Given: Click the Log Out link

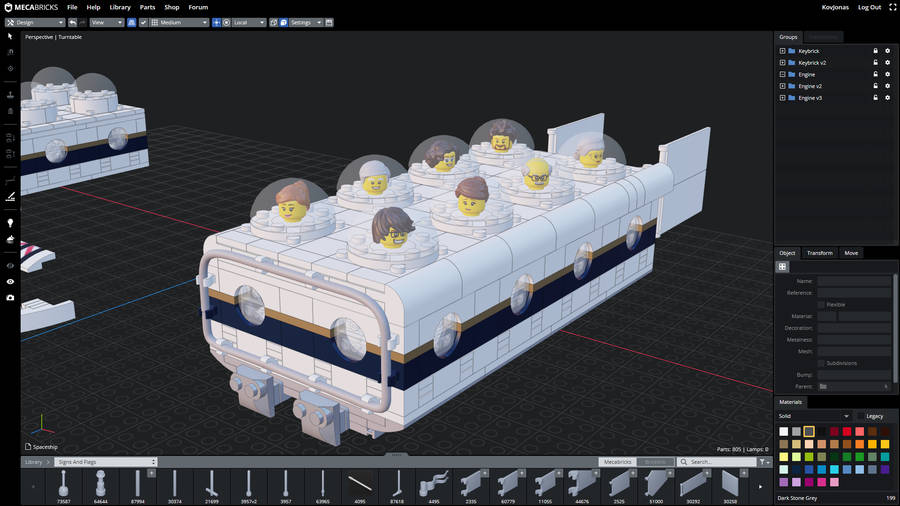Looking at the screenshot, I should point(869,7).
